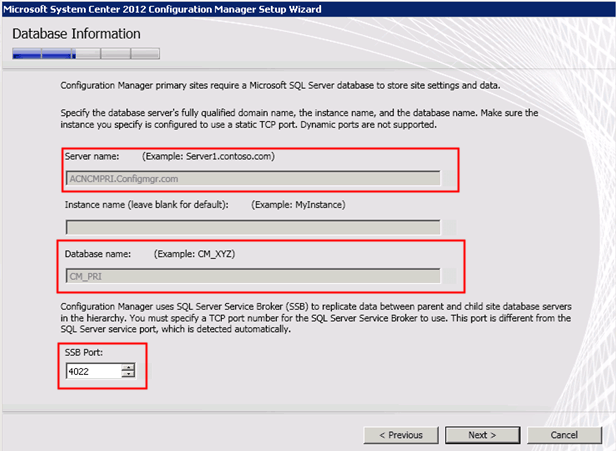The image size is (616, 451).
Task: Click the 'SSB Port:' label
Action: (x=84, y=352)
